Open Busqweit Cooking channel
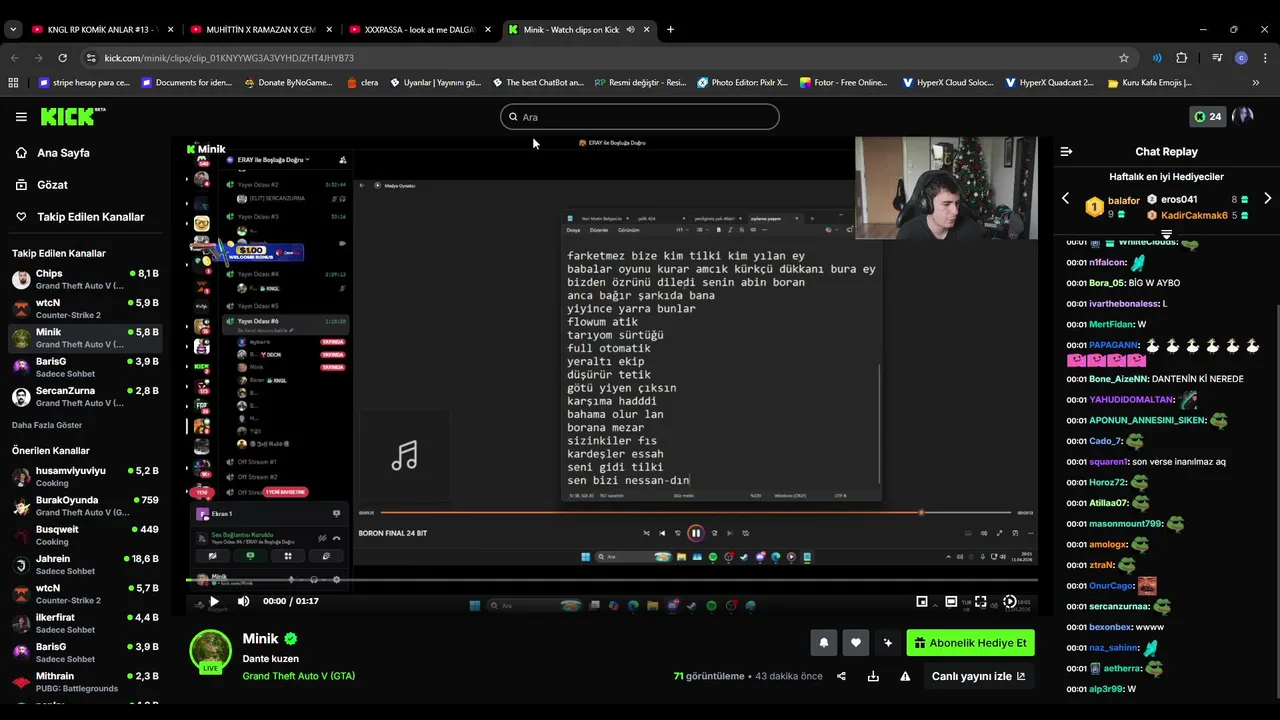This screenshot has height=720, width=1280. (x=85, y=535)
